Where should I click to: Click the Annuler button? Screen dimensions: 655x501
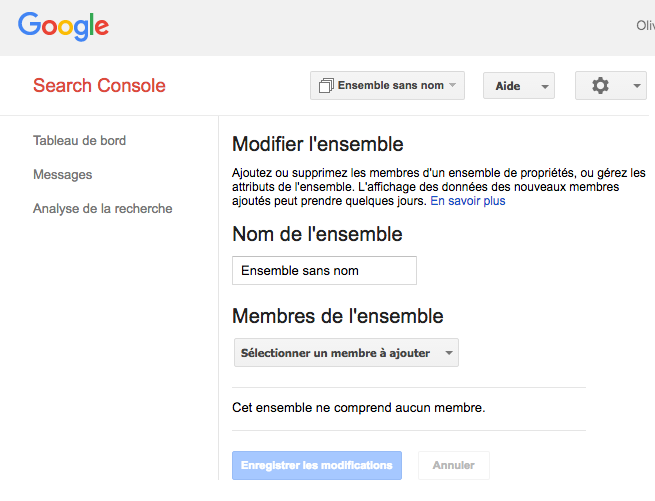[x=453, y=466]
